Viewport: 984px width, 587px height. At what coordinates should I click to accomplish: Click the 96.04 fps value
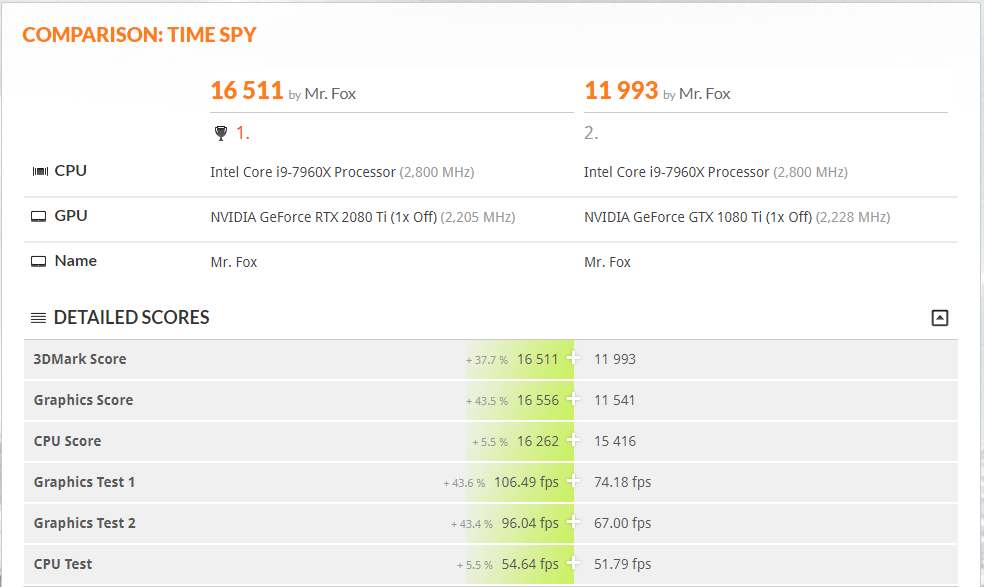click(x=530, y=523)
